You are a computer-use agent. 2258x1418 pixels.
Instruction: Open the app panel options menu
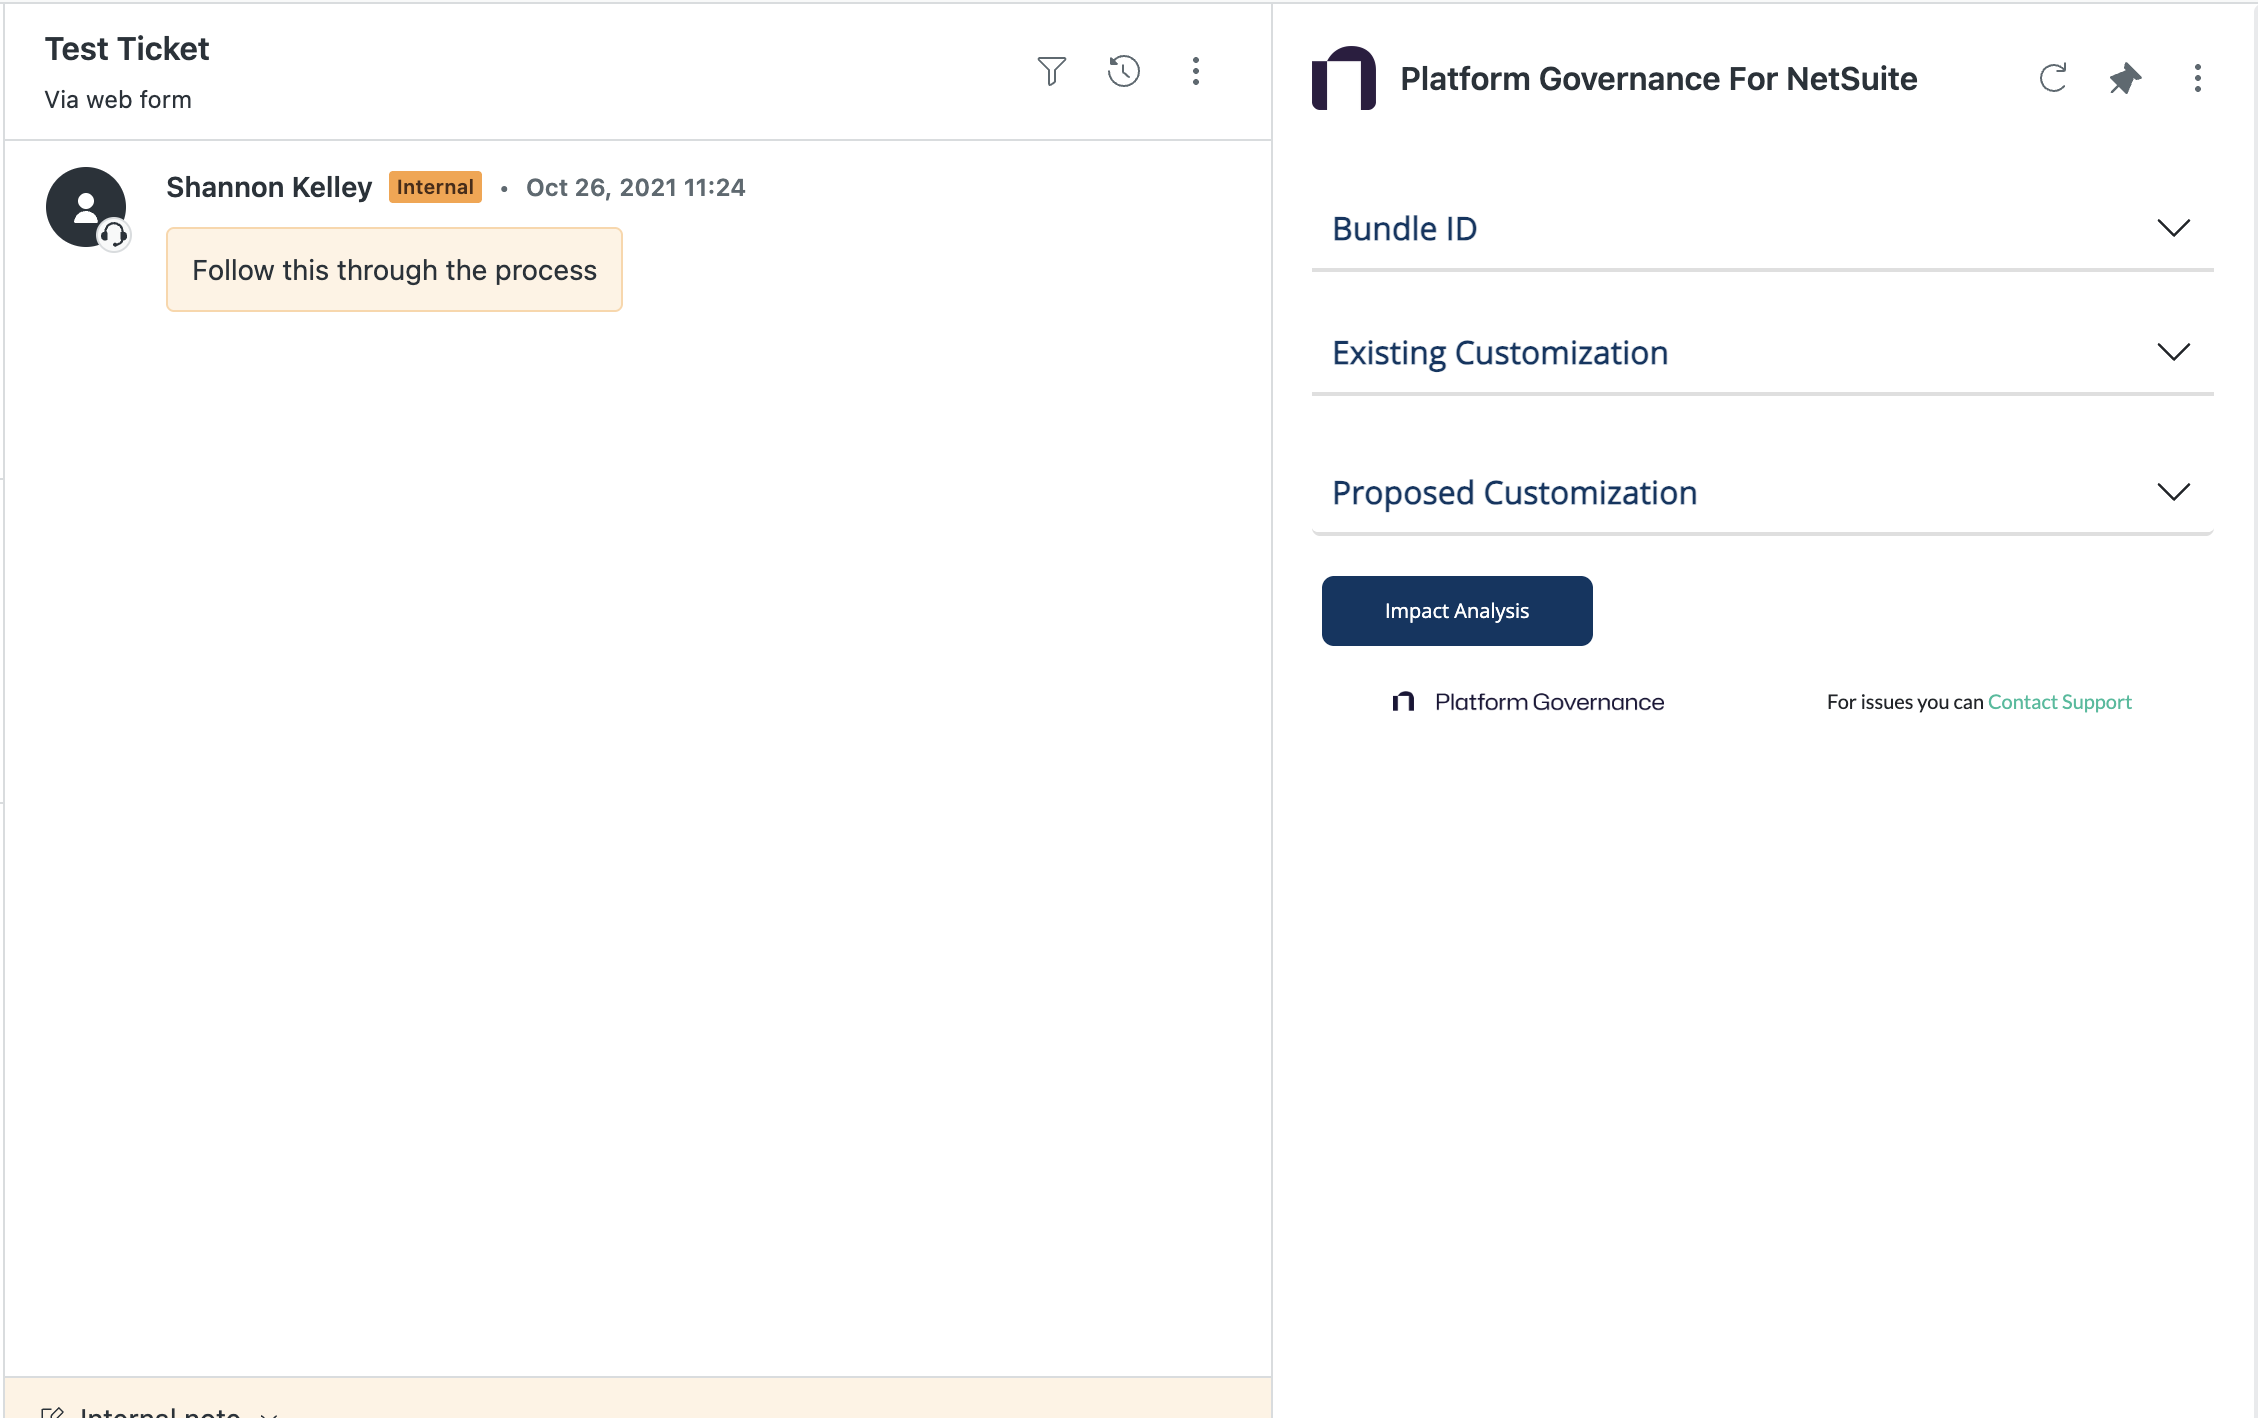point(2197,78)
